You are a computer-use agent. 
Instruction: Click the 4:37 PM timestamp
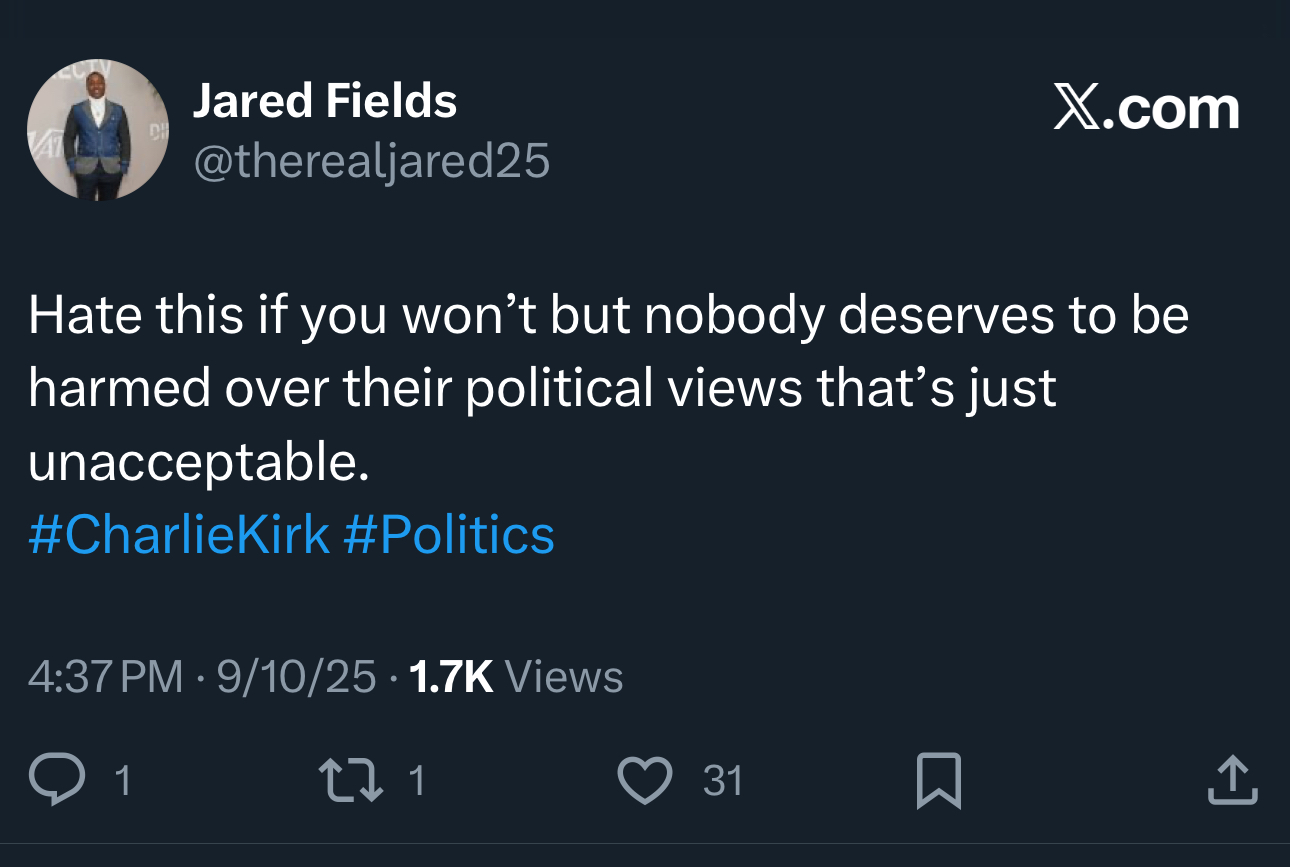(106, 677)
